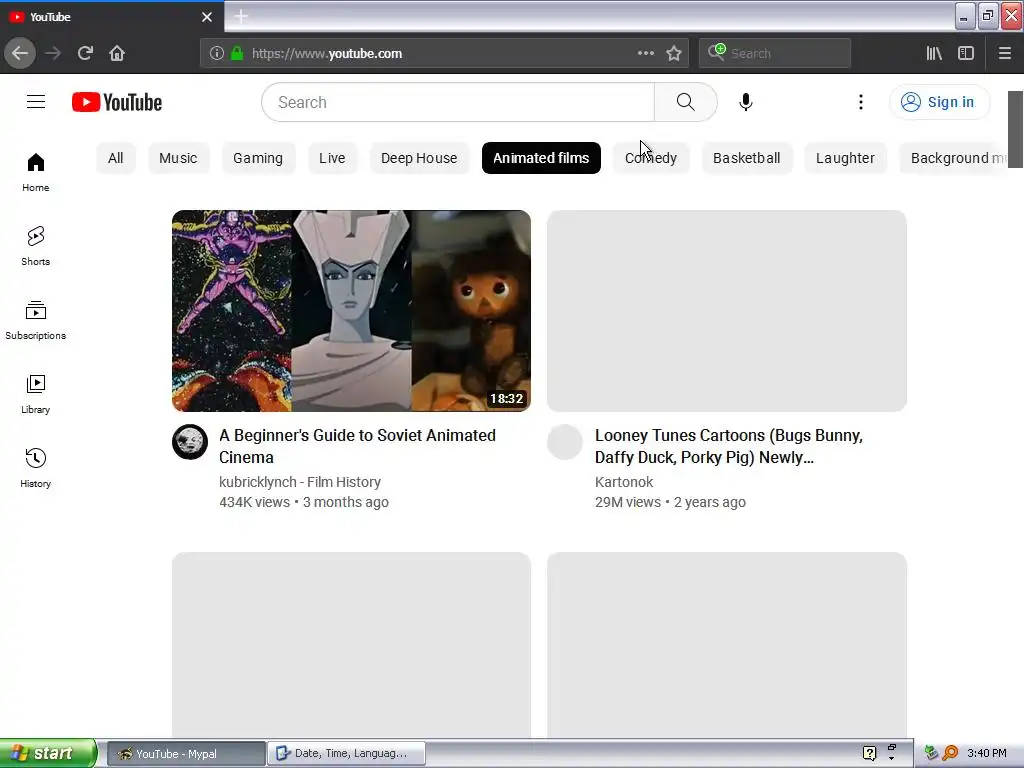1024x768 pixels.
Task: Select the Music filter chip
Action: click(x=178, y=158)
